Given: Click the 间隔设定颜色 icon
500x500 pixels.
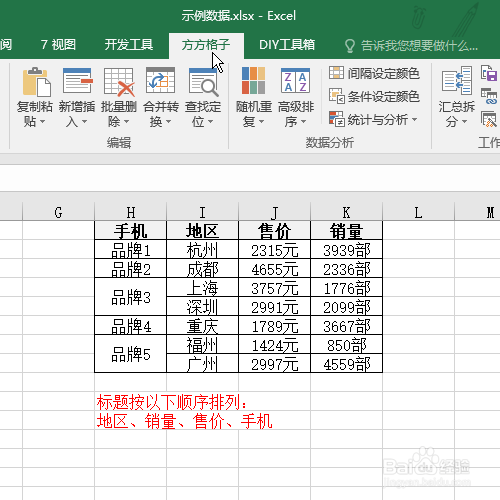Looking at the screenshot, I should (336, 73).
